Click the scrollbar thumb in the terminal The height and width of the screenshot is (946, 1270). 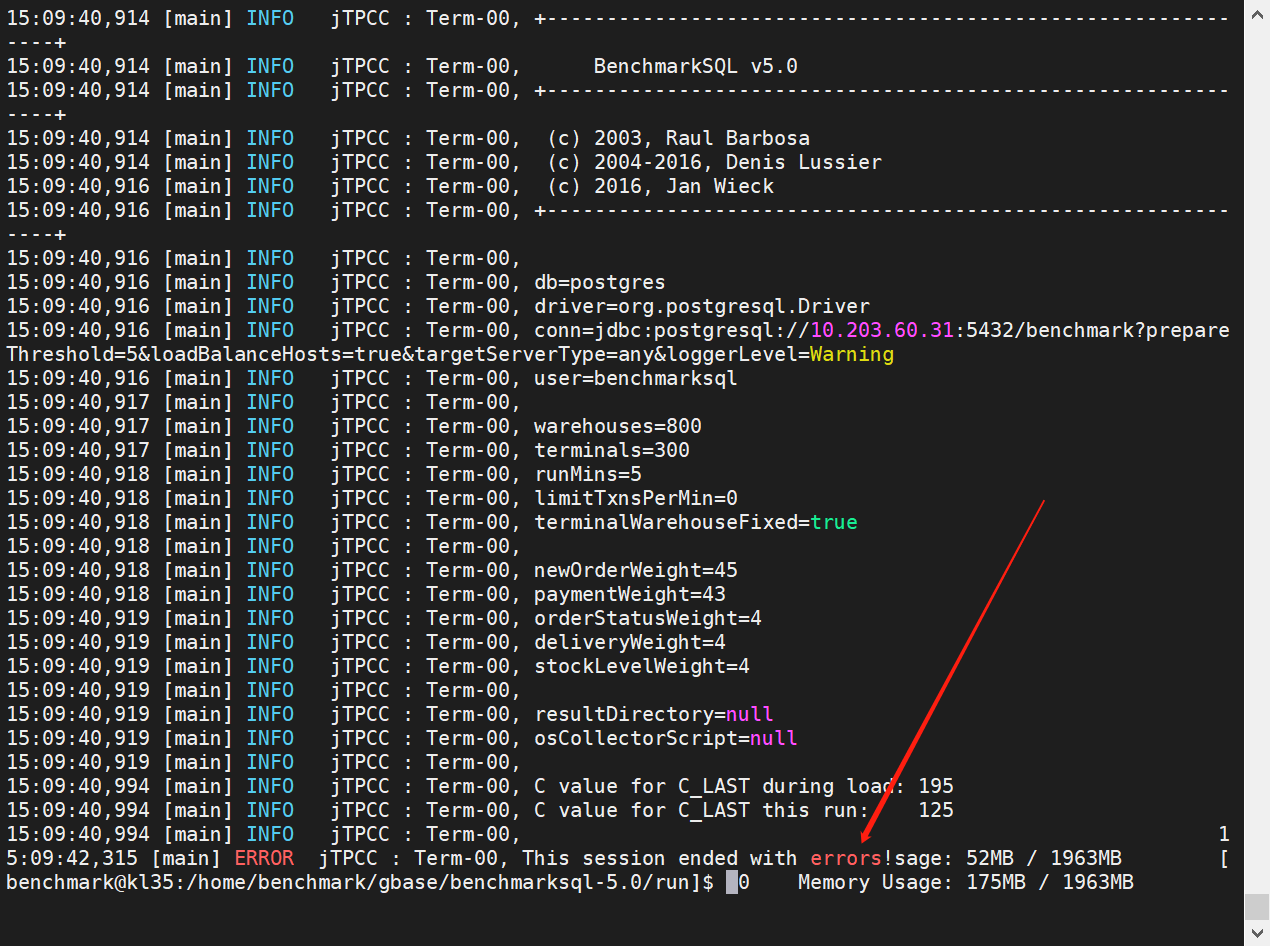click(1257, 906)
